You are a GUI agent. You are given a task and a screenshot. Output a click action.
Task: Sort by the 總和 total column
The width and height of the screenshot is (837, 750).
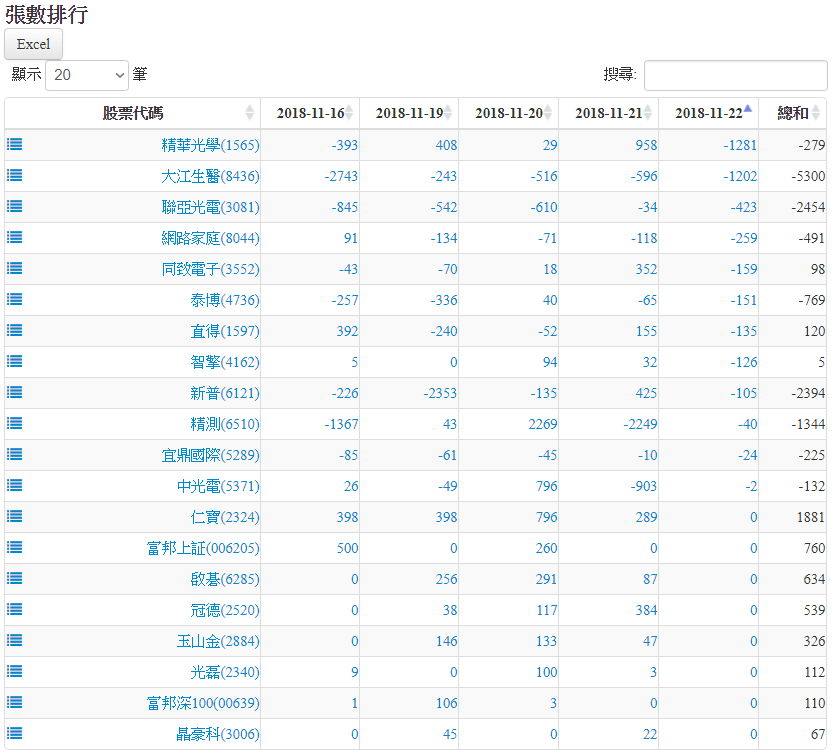coord(793,113)
